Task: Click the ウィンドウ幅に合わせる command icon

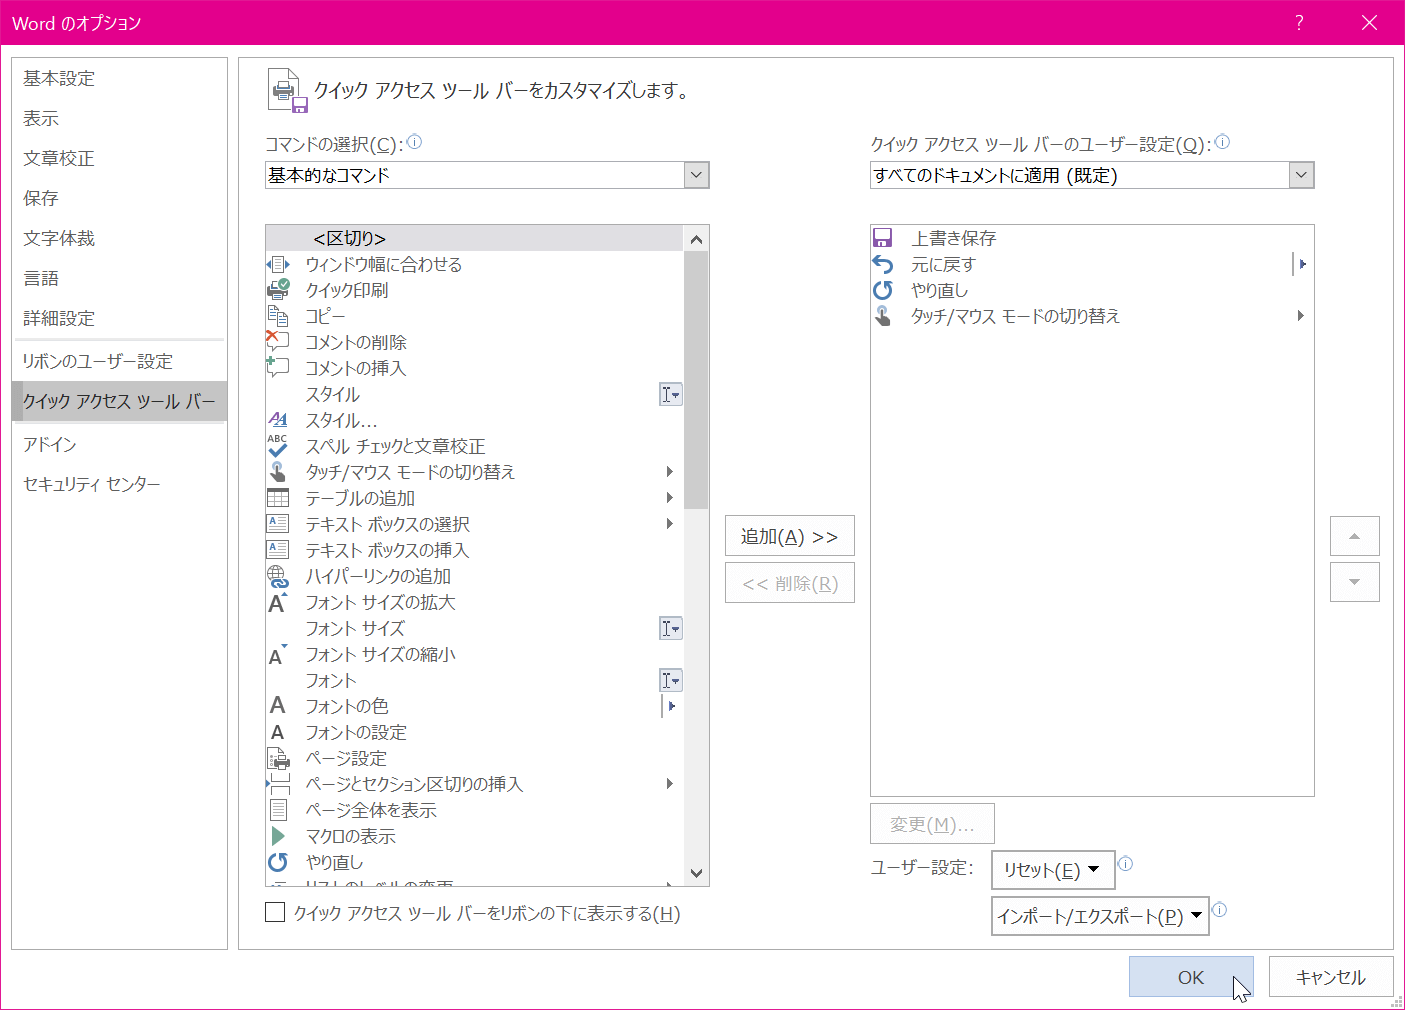Action: [x=278, y=264]
